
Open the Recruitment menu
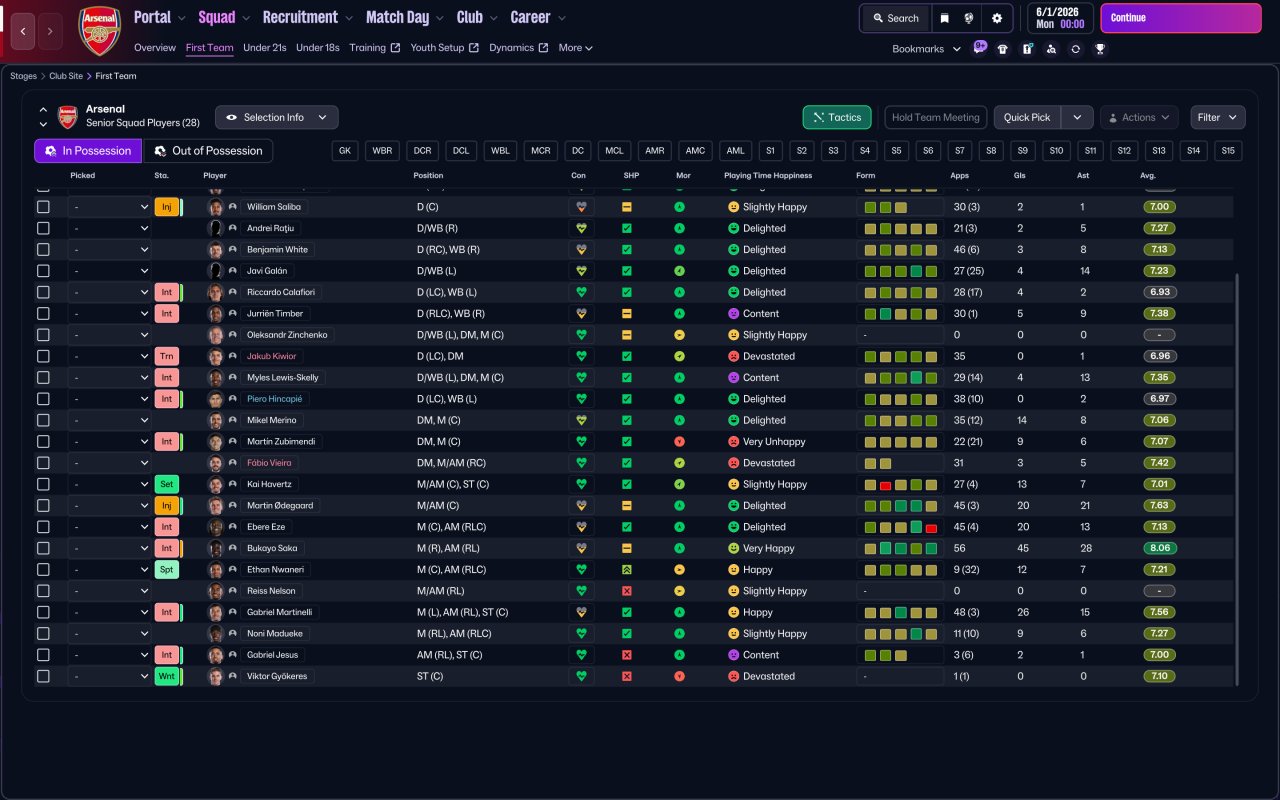pos(307,17)
